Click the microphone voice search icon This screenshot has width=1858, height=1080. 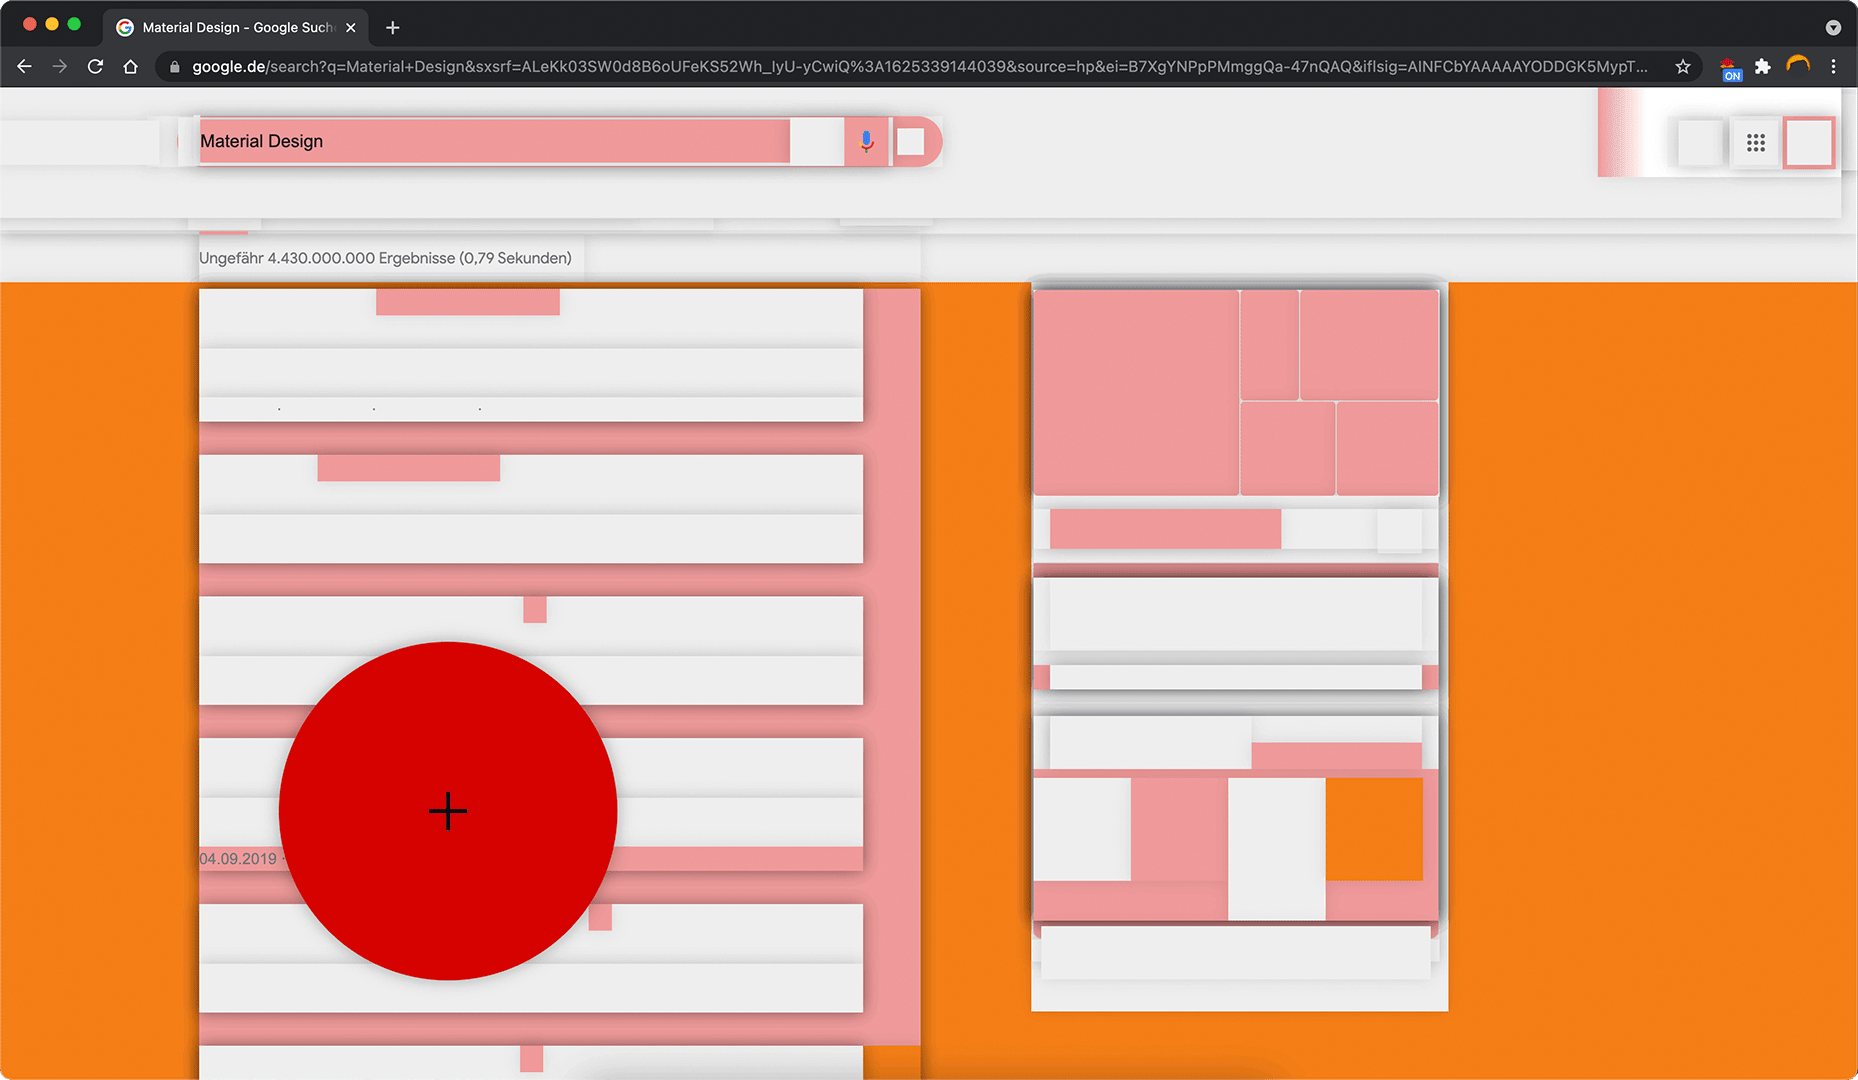pos(866,142)
